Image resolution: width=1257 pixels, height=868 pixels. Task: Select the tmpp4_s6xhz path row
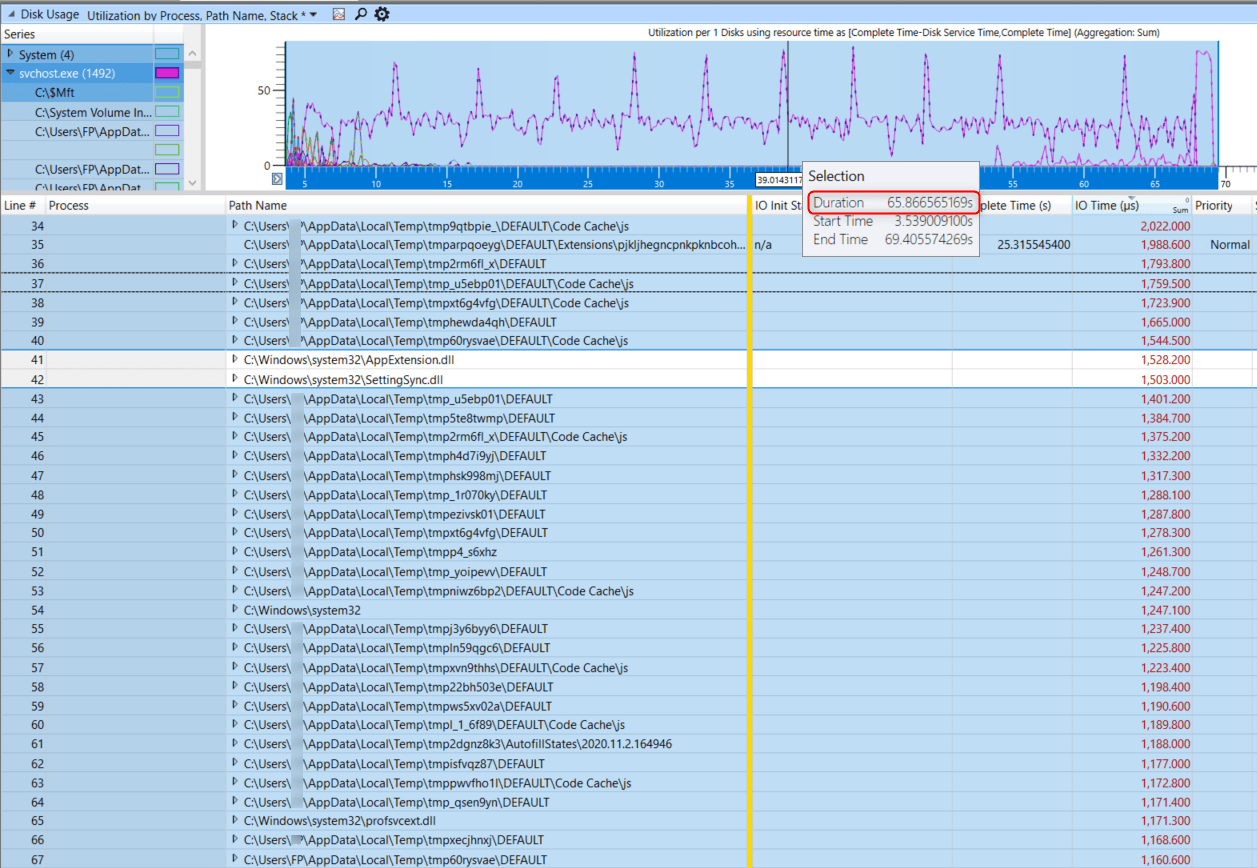pyautogui.click(x=370, y=552)
